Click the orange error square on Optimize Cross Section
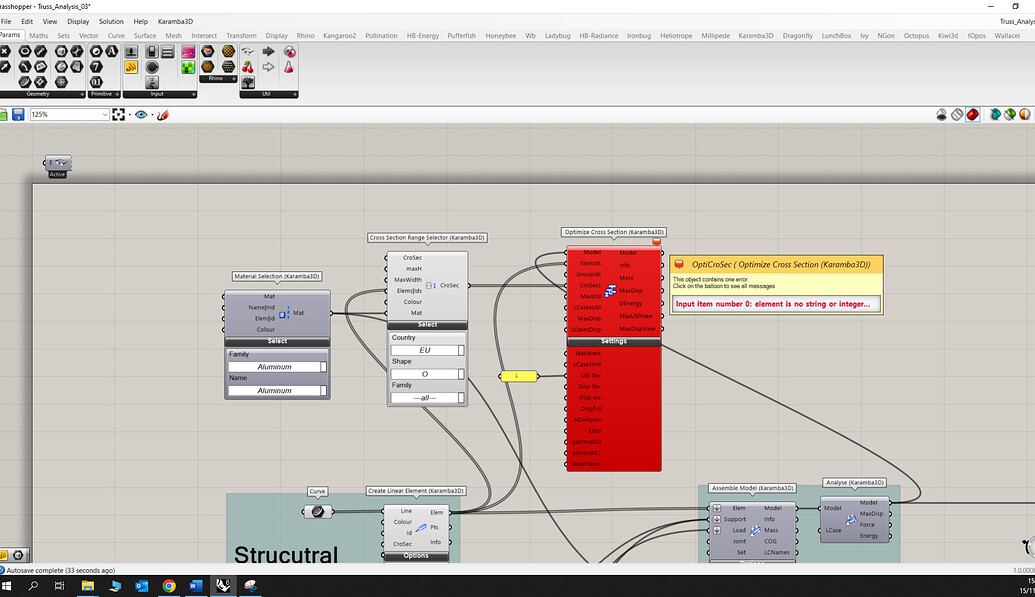The image size is (1035, 597). [x=656, y=241]
